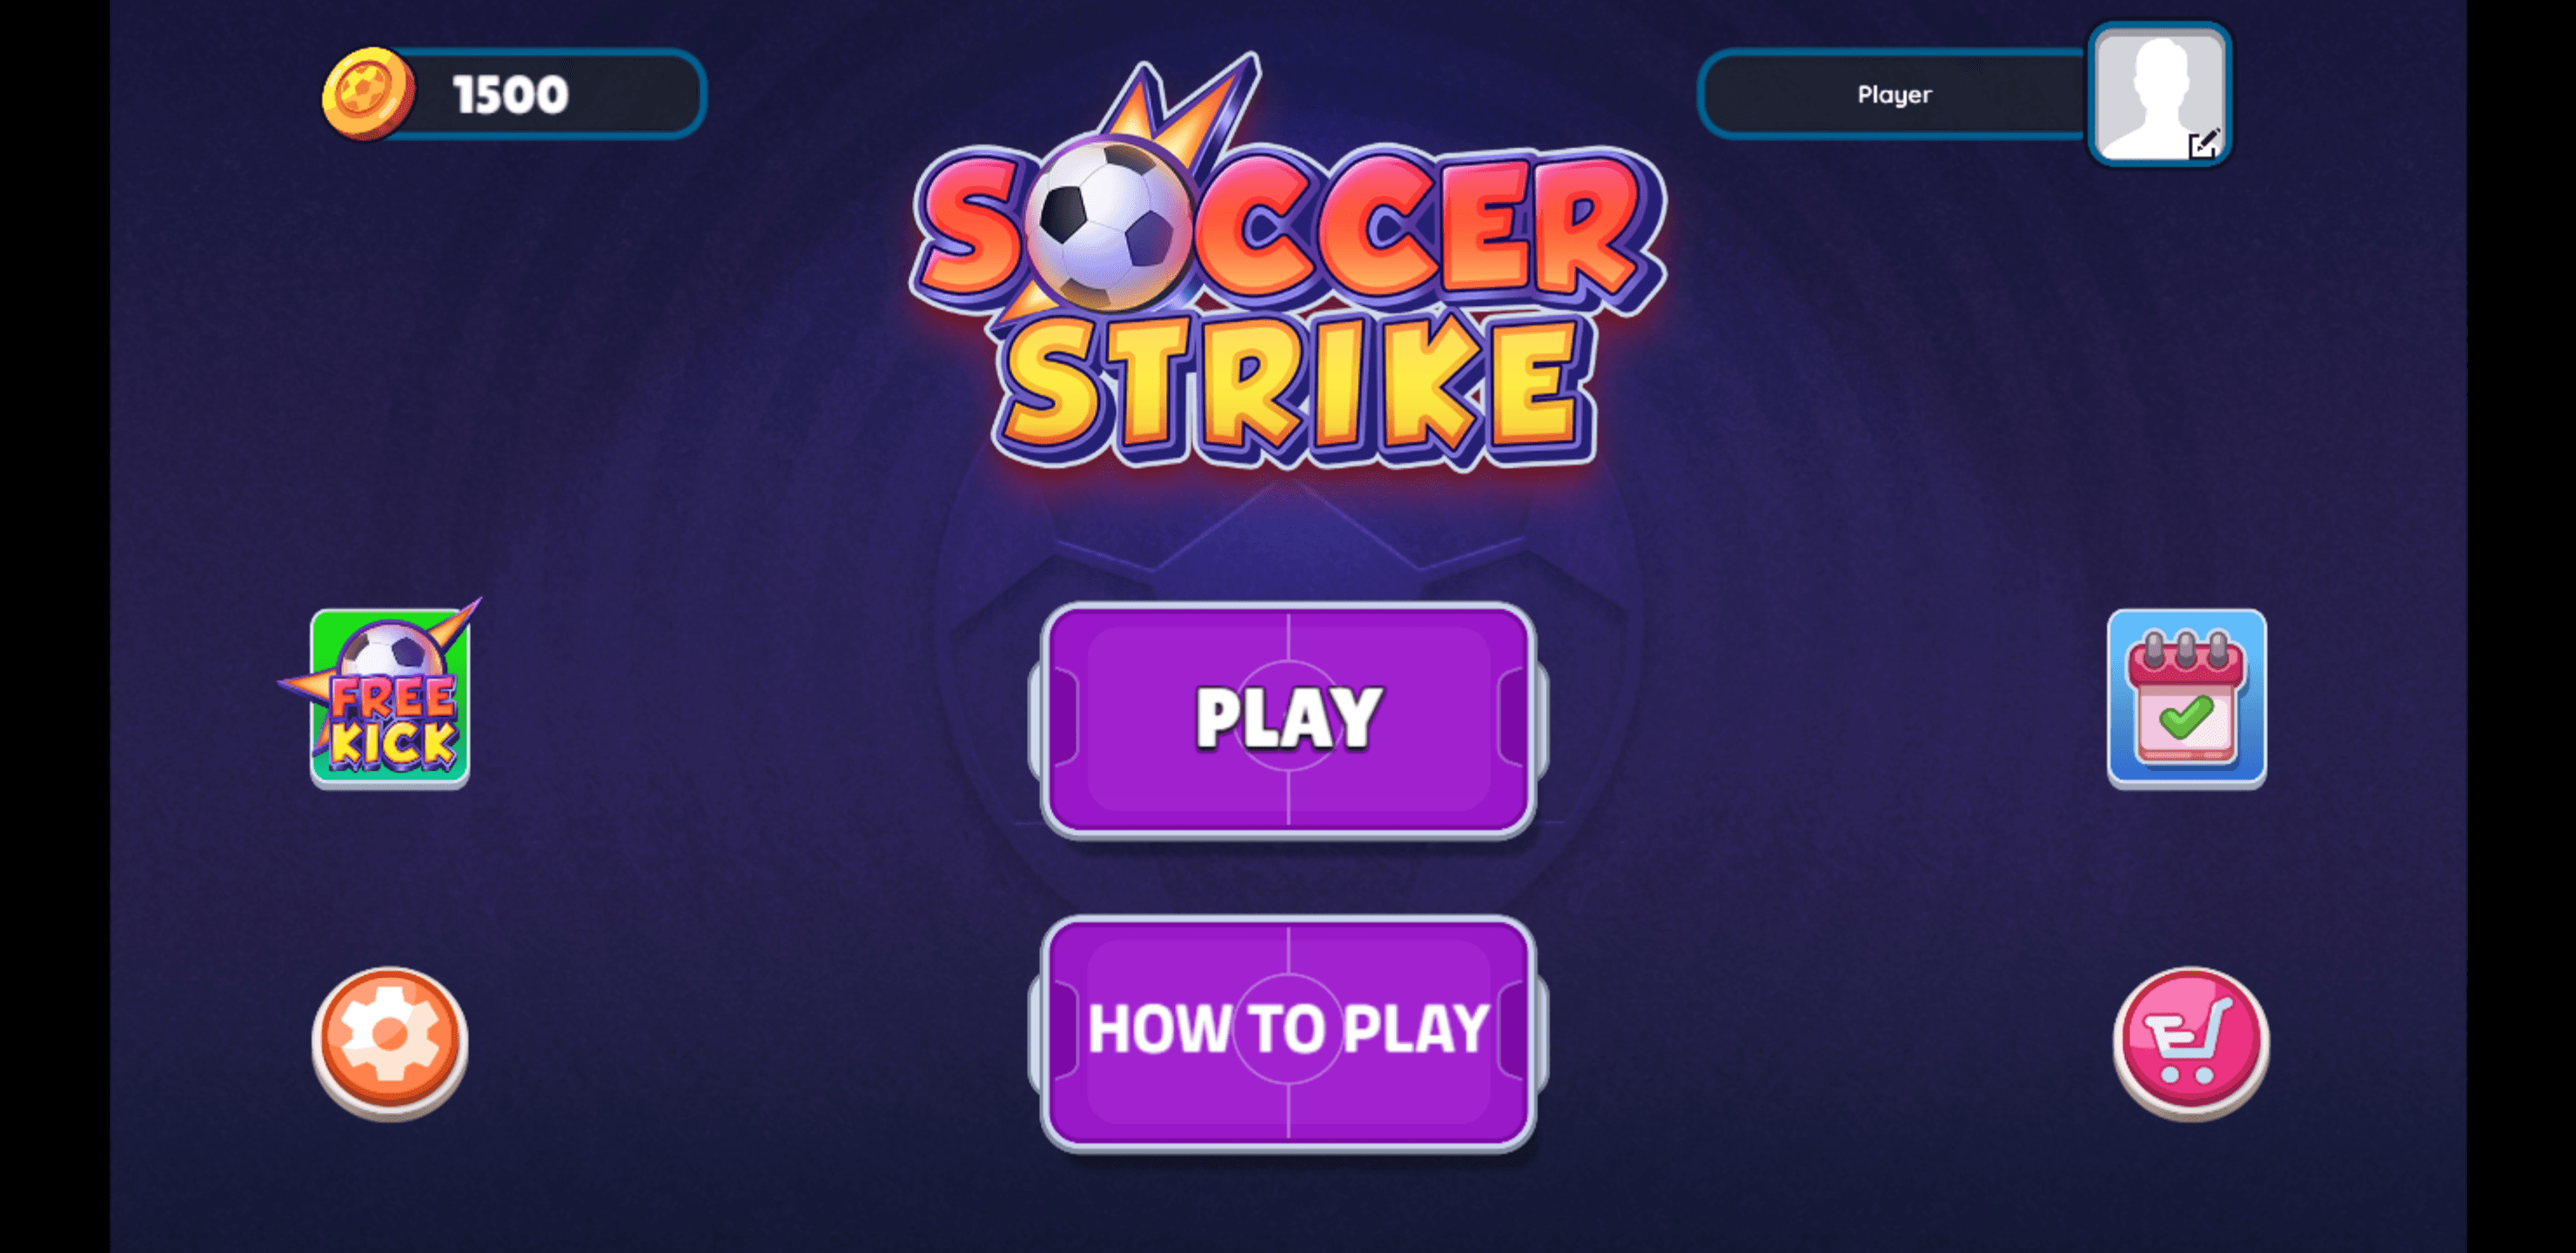2576x1253 pixels.
Task: Click the Player name field
Action: click(x=1893, y=94)
